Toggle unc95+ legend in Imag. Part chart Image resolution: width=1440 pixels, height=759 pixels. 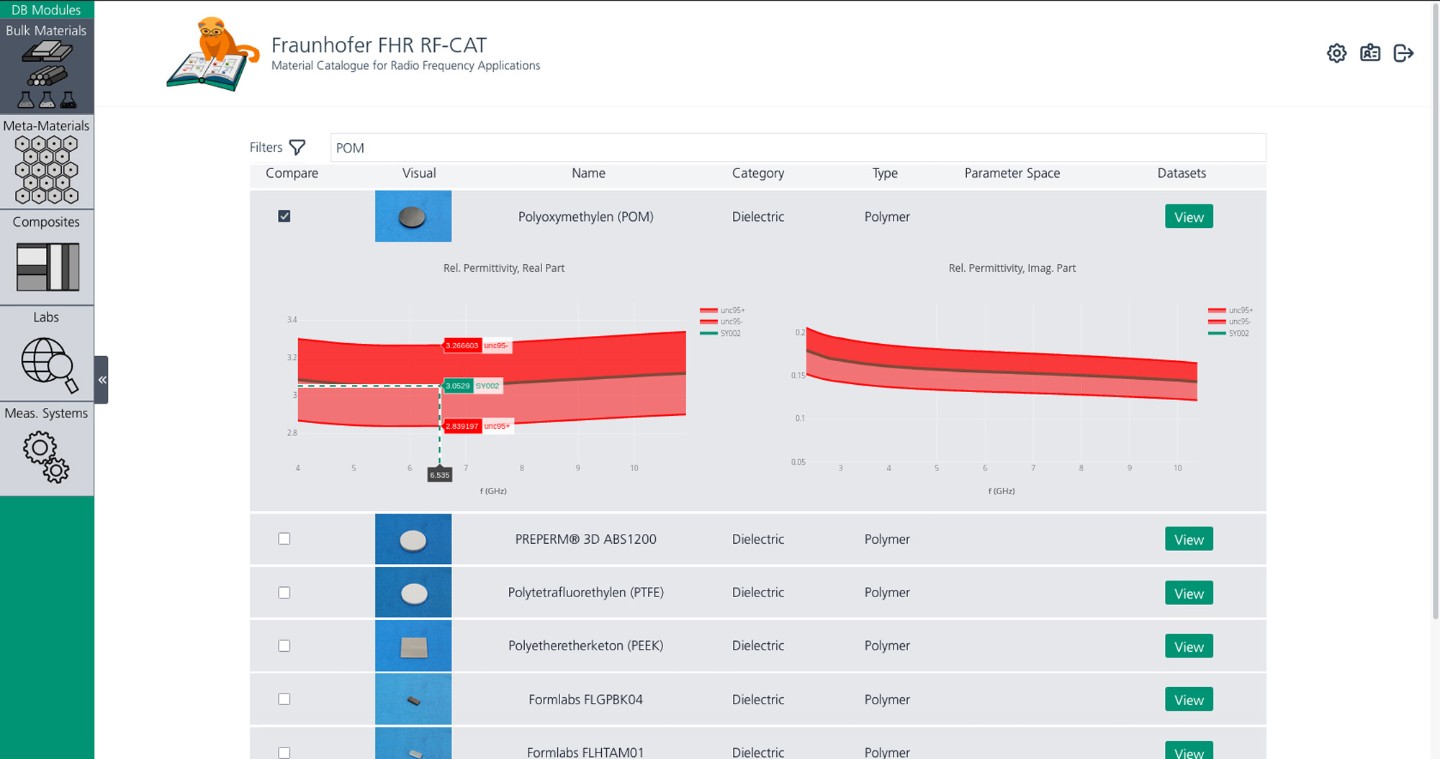(1231, 310)
